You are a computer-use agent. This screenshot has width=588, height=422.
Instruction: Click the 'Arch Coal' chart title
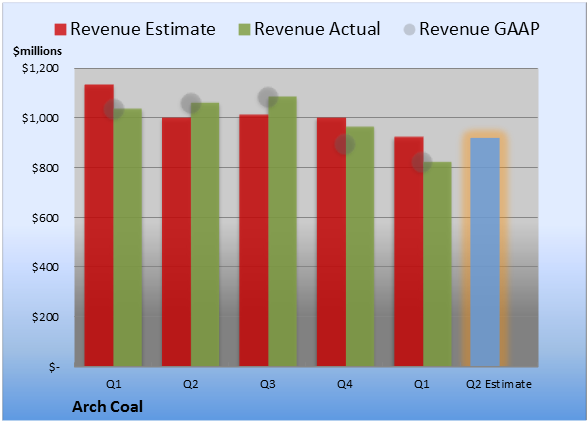(108, 407)
